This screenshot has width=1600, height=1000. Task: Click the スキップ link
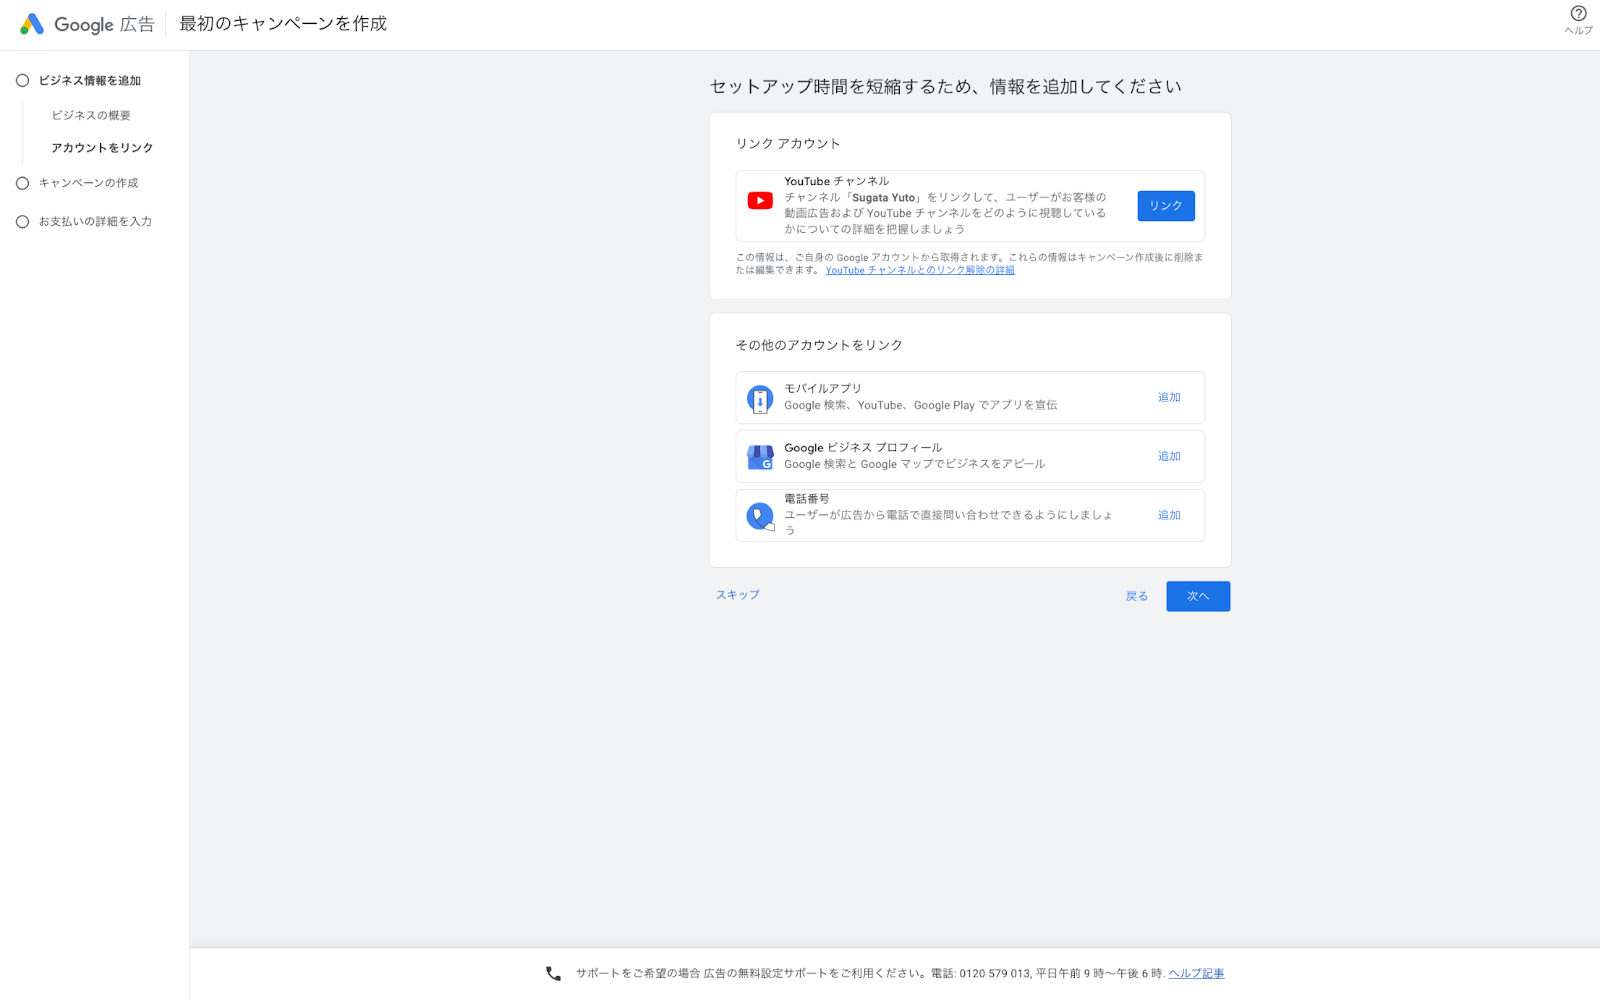tap(738, 595)
